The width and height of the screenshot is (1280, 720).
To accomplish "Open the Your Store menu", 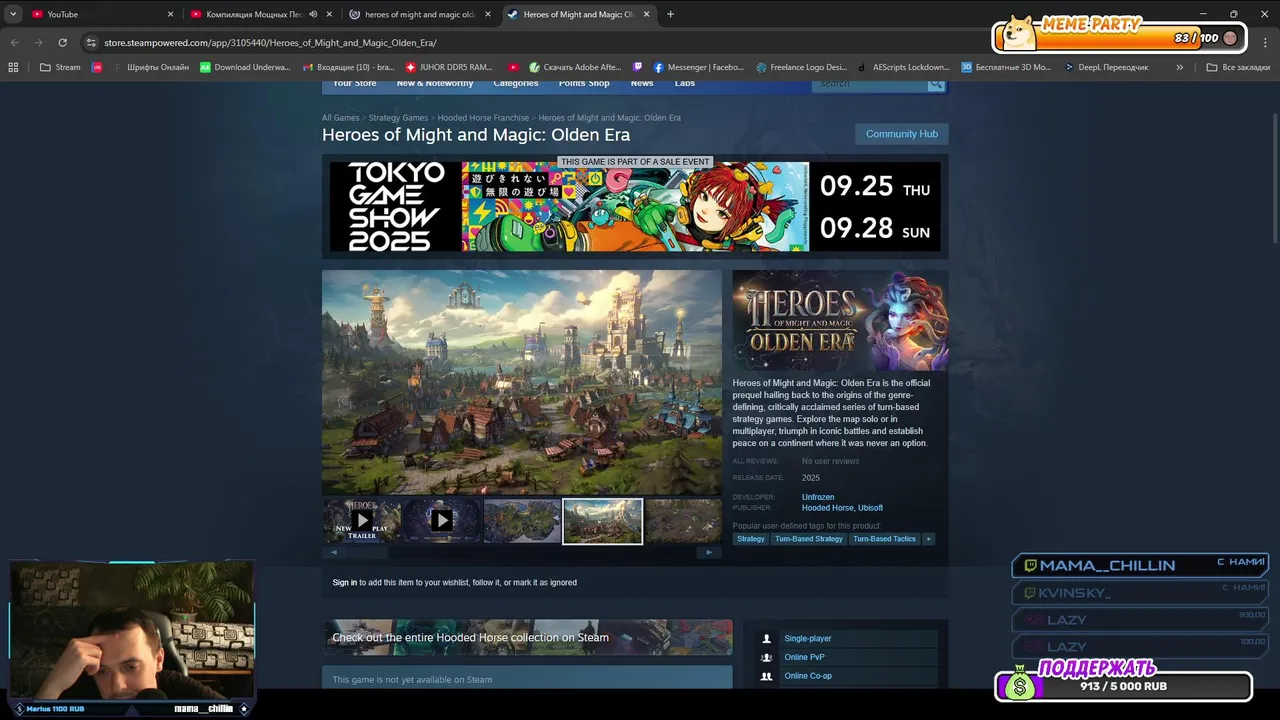I will [354, 84].
